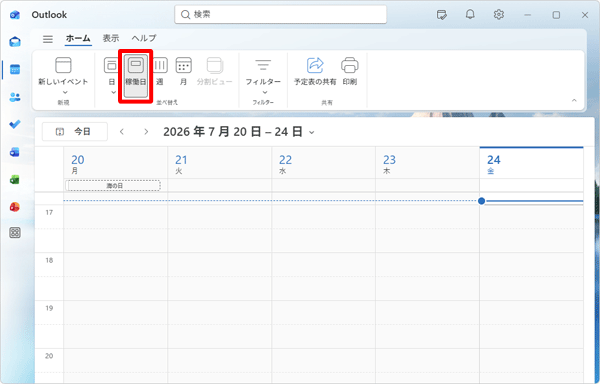Click the Outlook logo at top left
This screenshot has height=384, width=600.
pyautogui.click(x=15, y=15)
